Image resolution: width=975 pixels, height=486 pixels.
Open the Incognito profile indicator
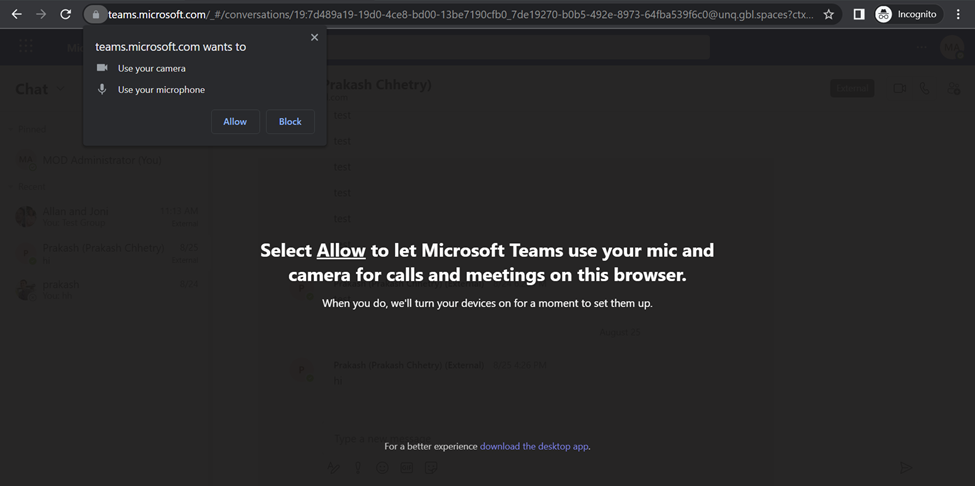907,14
